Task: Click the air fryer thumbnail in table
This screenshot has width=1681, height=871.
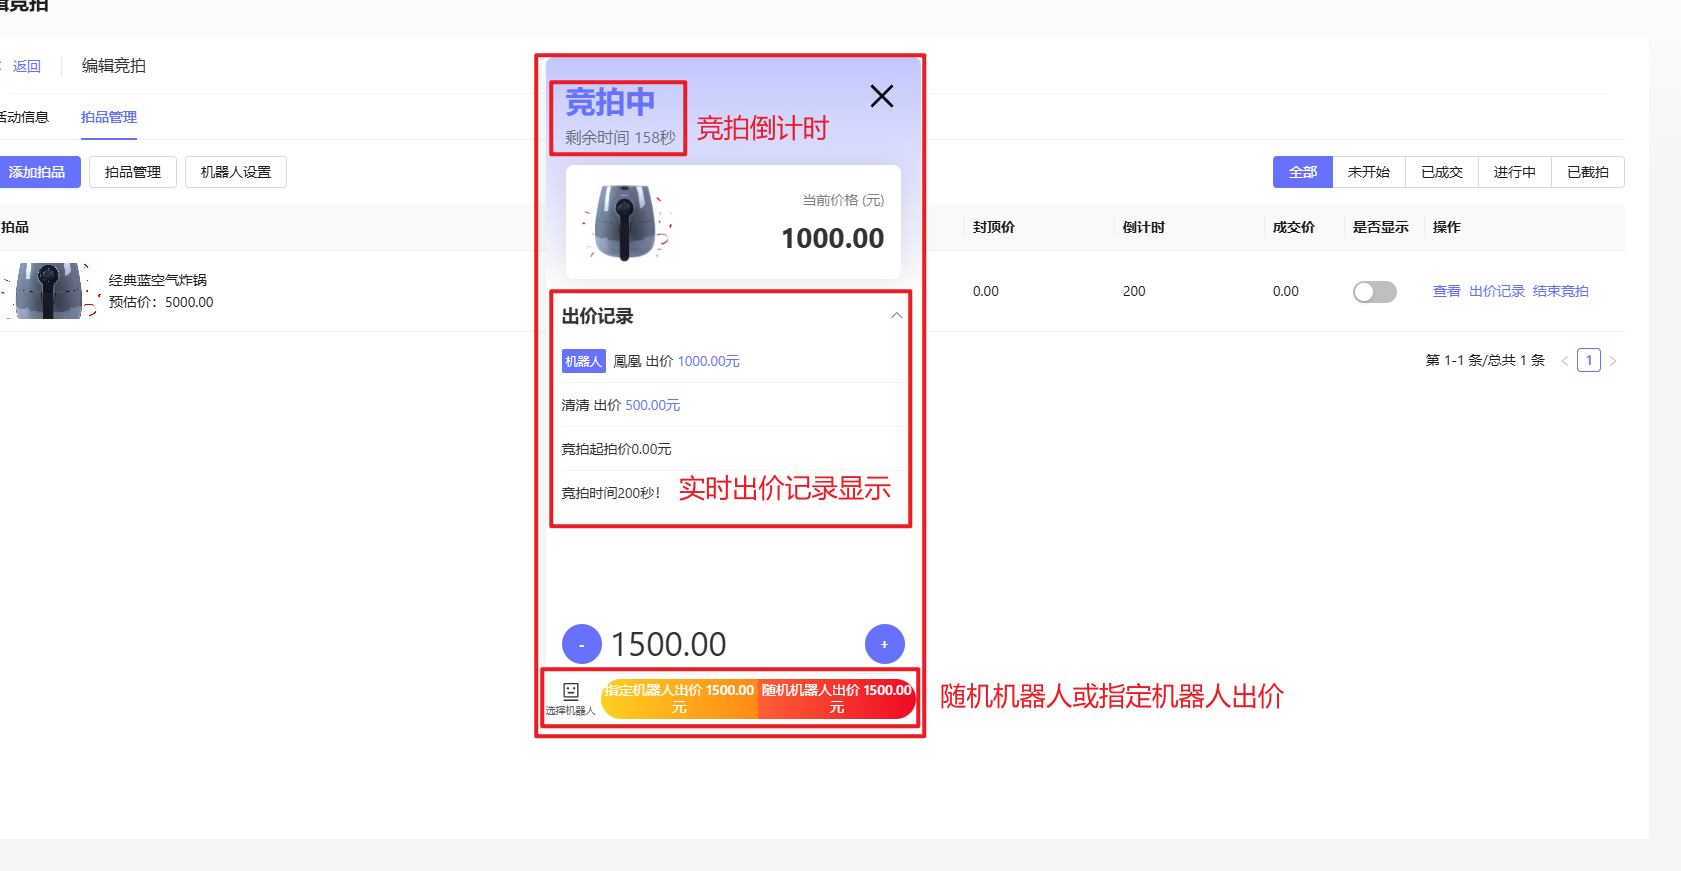Action: 50,291
